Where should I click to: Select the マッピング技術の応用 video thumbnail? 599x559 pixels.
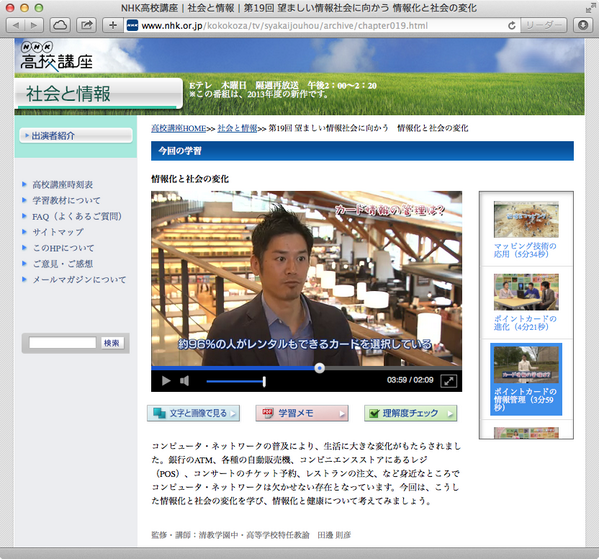tap(526, 219)
